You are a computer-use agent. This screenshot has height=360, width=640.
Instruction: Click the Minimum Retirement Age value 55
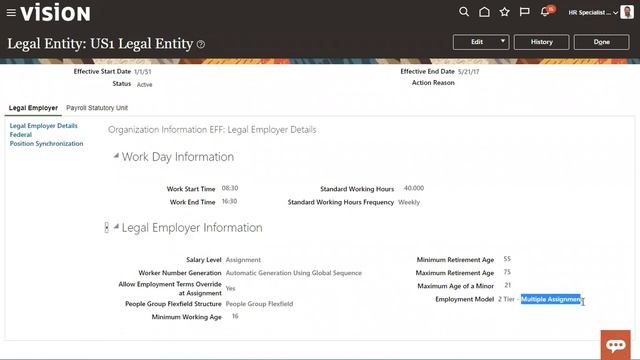click(x=507, y=259)
